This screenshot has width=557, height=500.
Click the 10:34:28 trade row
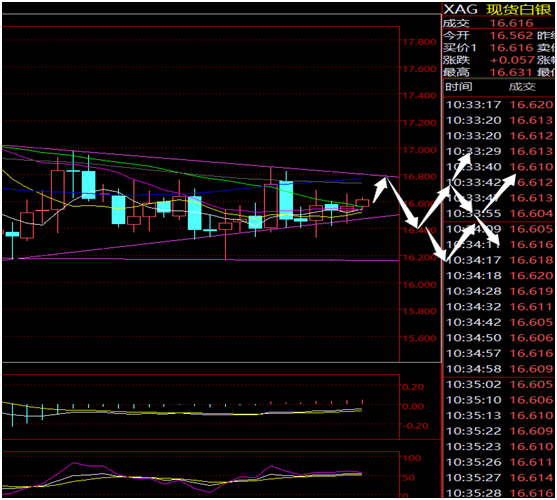point(499,291)
